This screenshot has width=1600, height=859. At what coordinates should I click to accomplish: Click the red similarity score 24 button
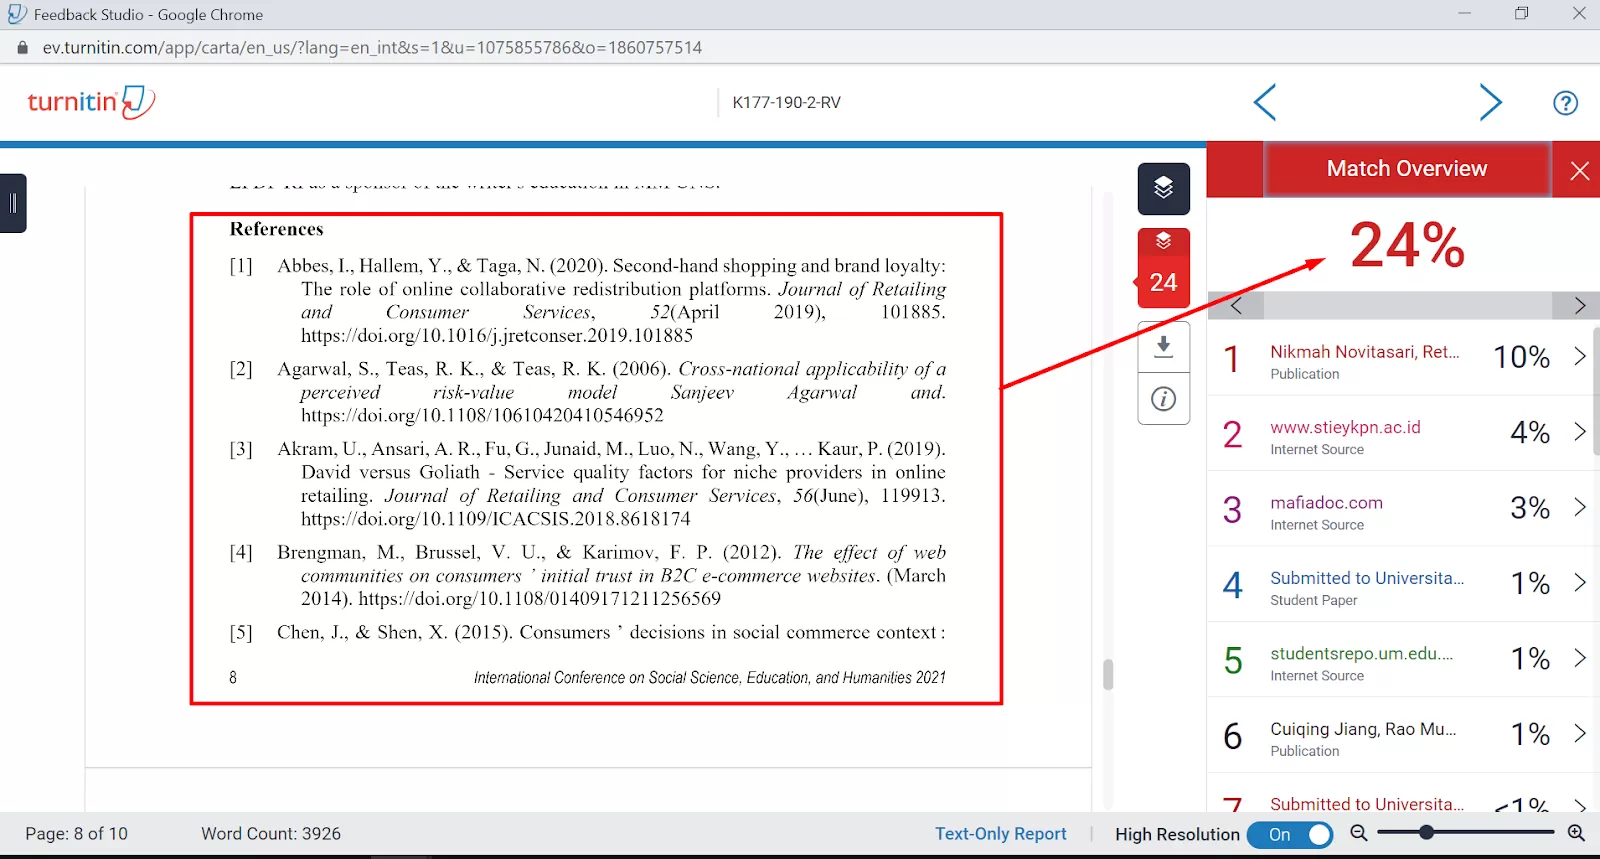pos(1163,268)
